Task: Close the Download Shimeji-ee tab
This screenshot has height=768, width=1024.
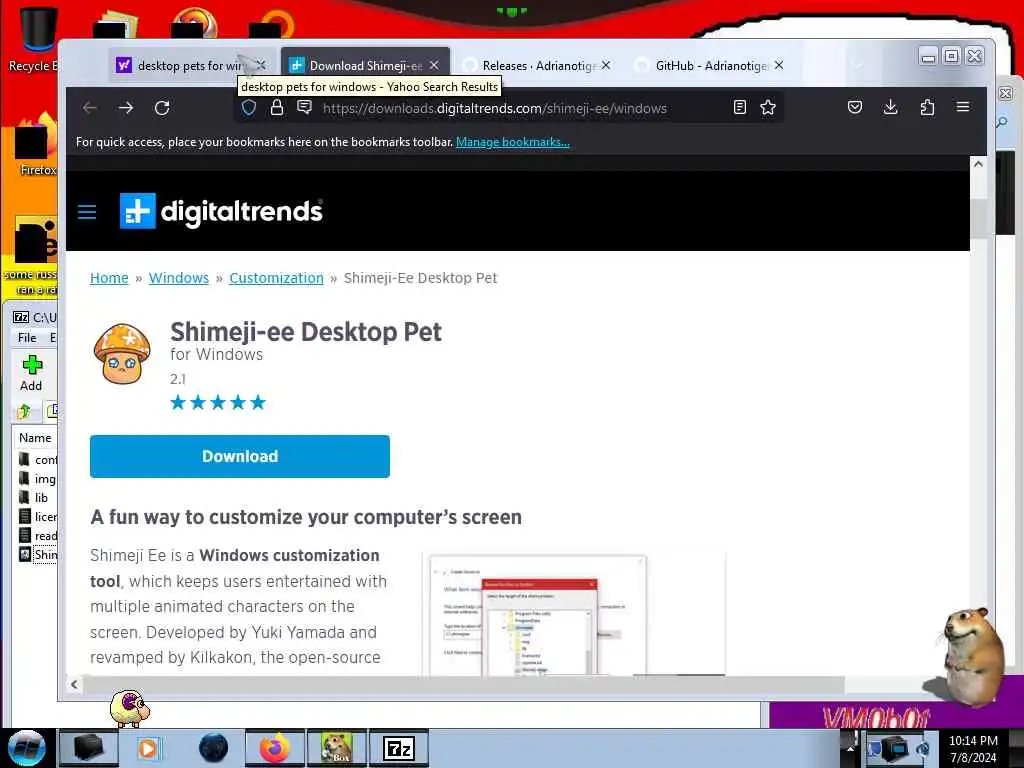Action: (434, 65)
